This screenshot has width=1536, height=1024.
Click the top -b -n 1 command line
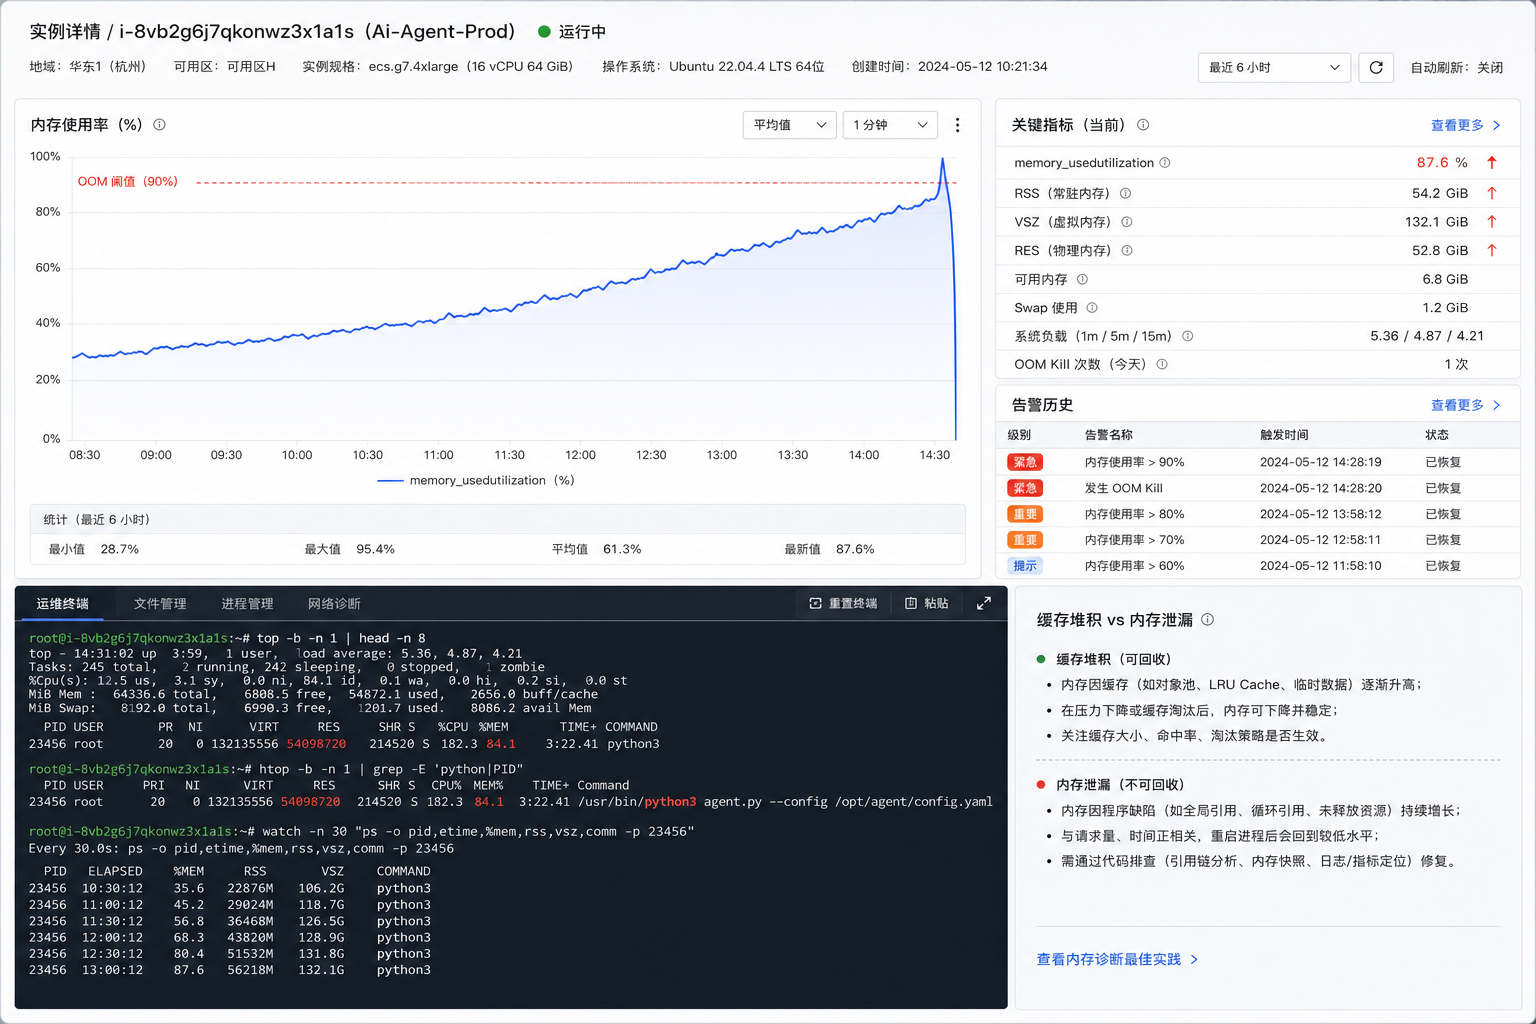click(227, 638)
